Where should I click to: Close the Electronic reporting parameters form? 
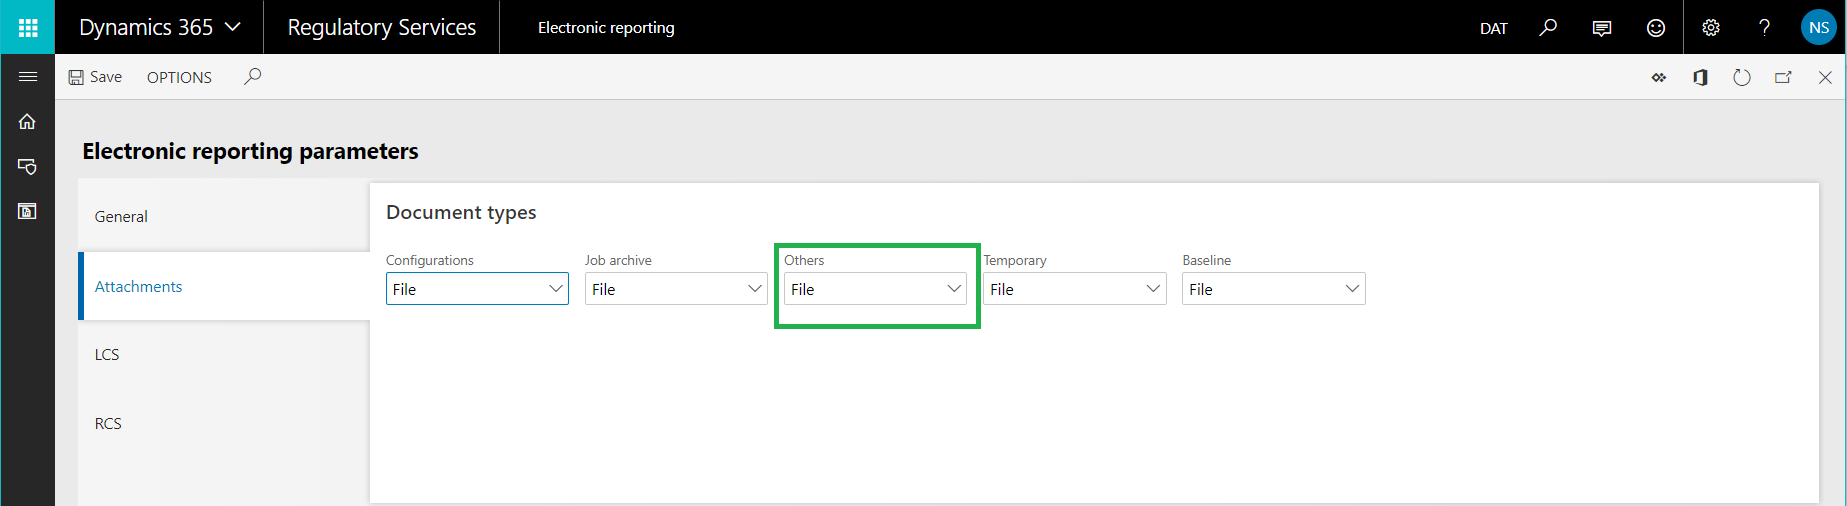click(x=1825, y=77)
